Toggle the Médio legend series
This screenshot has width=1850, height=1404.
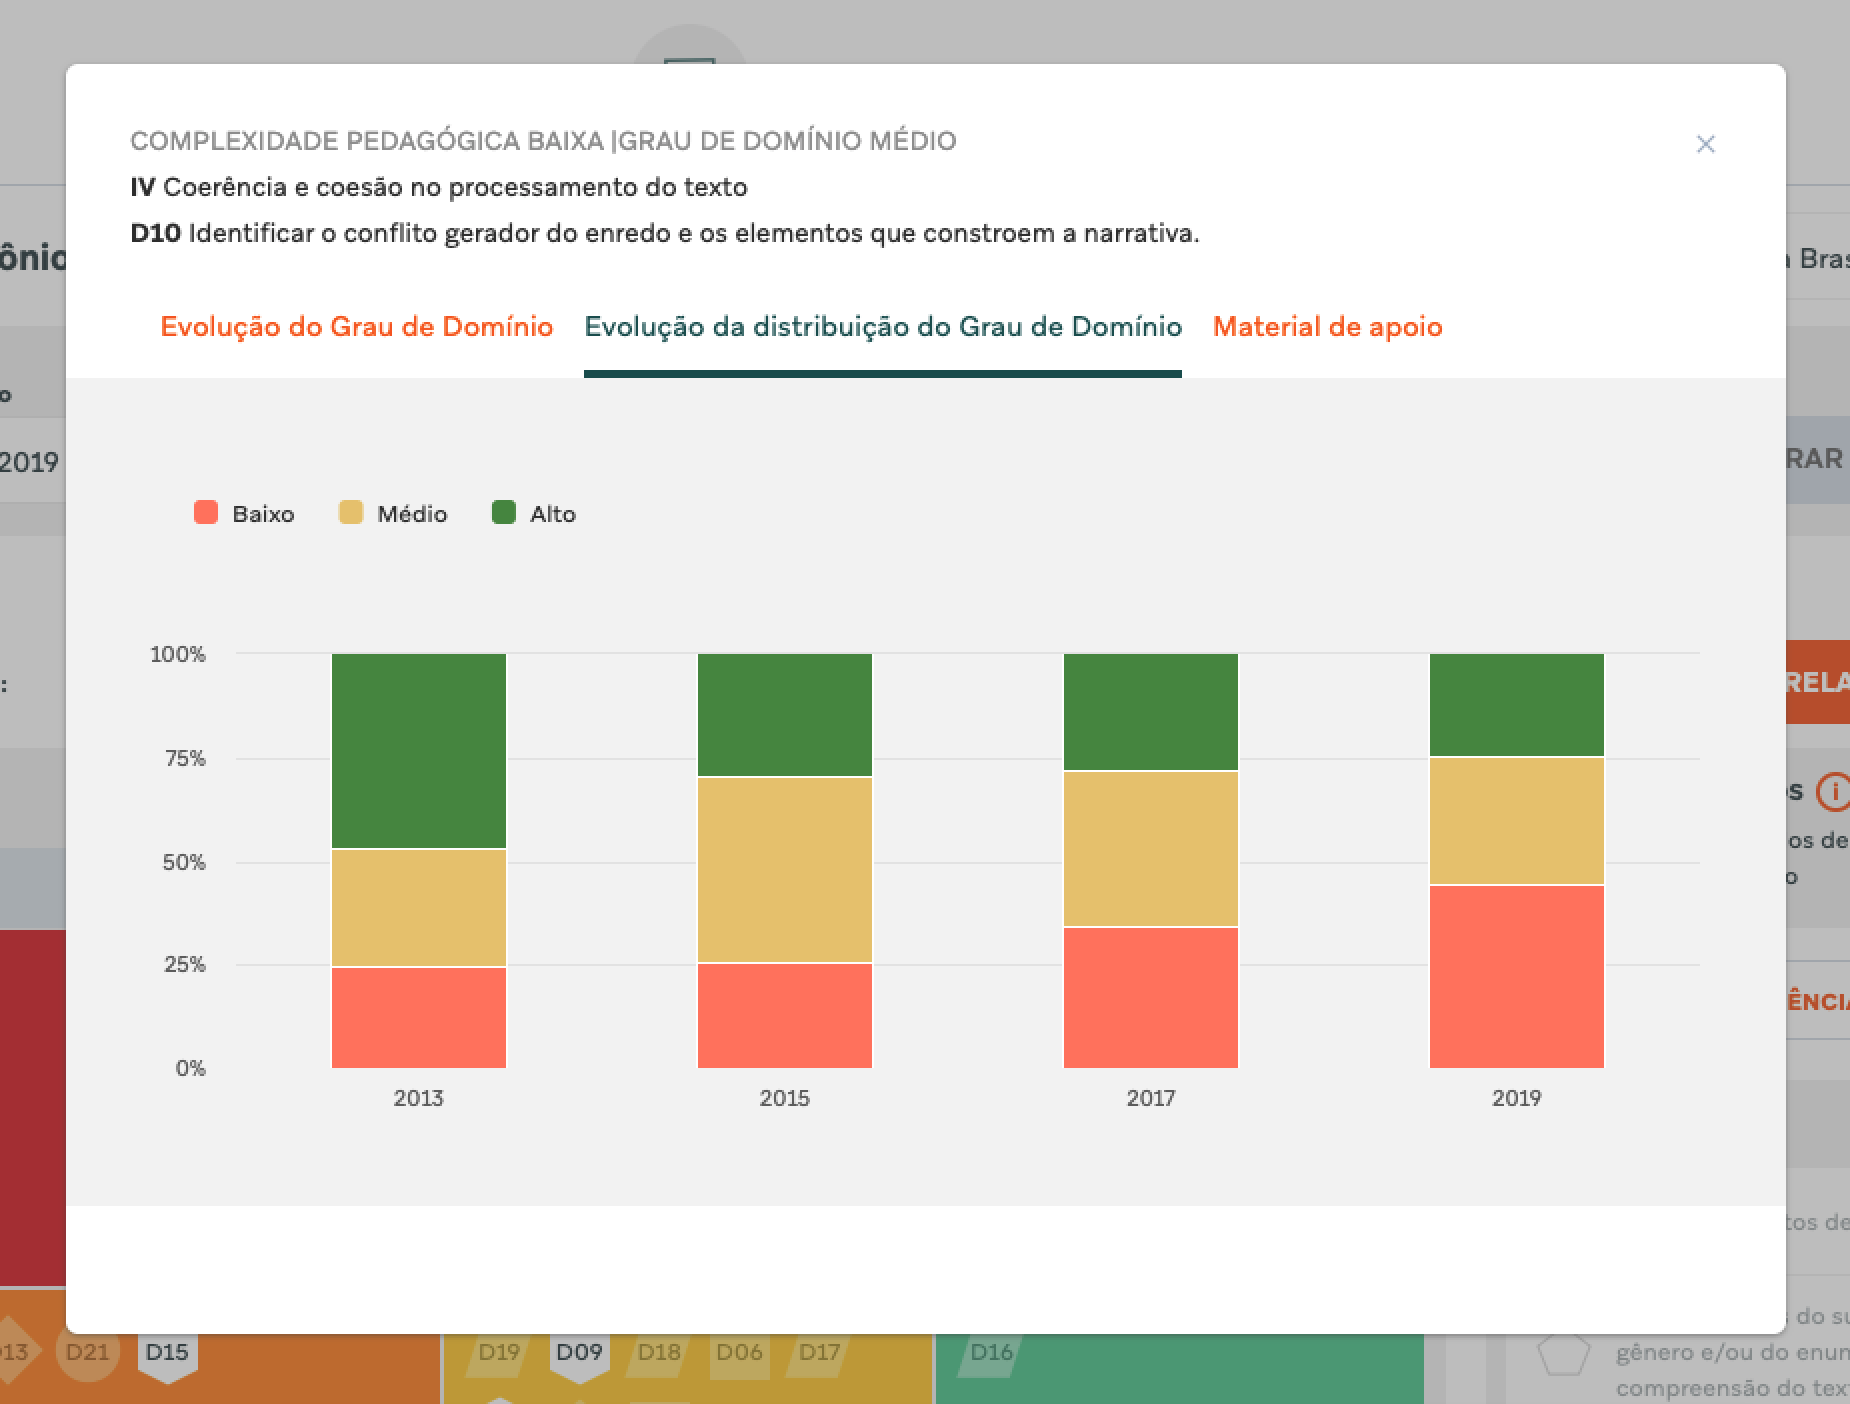[x=393, y=513]
